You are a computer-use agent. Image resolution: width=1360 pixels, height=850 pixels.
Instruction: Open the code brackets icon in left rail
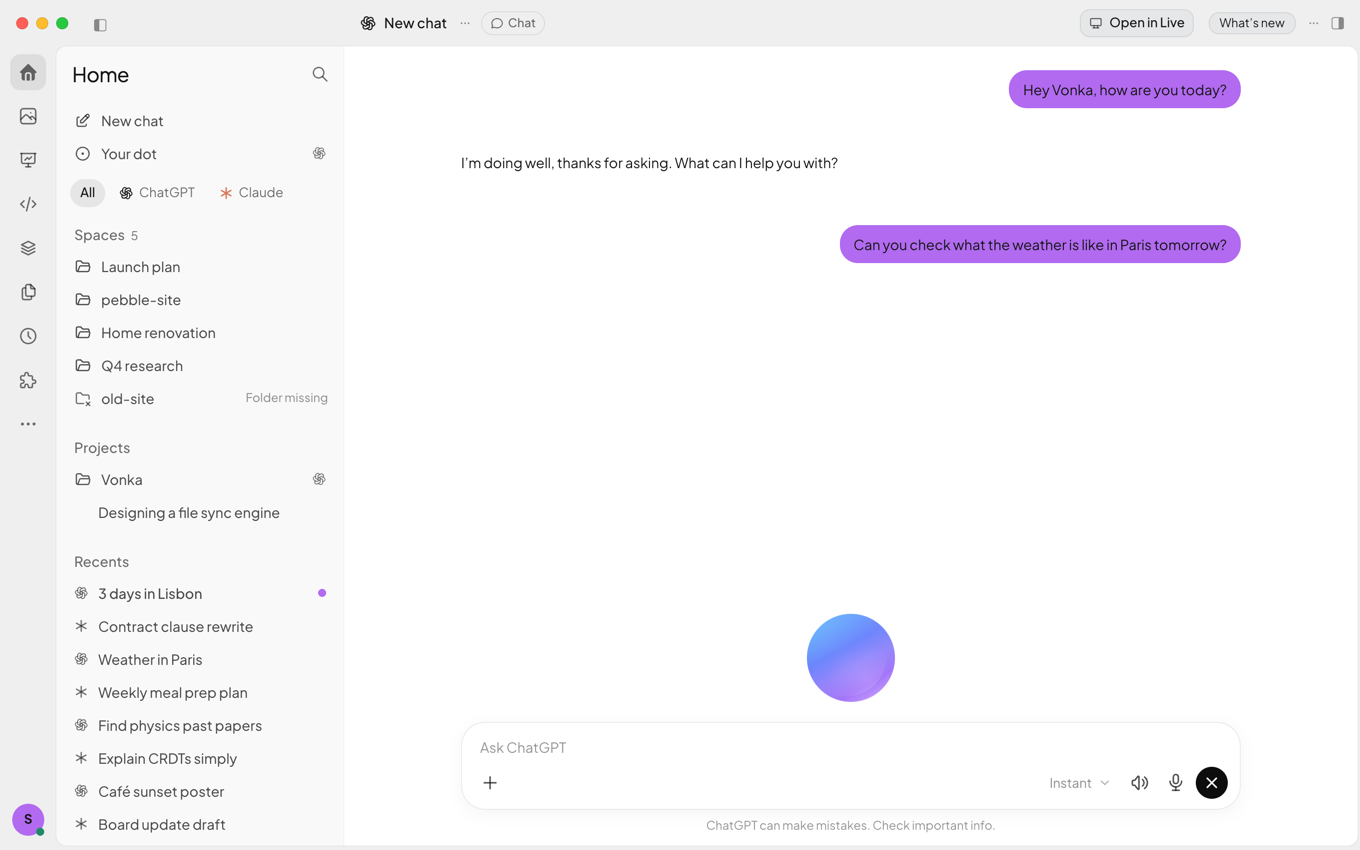point(28,204)
